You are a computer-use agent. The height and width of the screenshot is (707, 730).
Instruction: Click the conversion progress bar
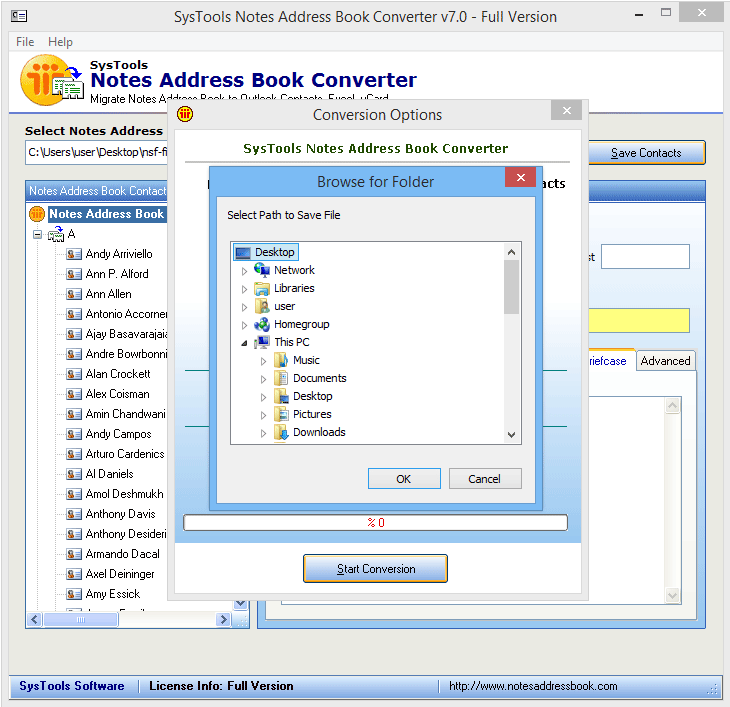click(375, 523)
